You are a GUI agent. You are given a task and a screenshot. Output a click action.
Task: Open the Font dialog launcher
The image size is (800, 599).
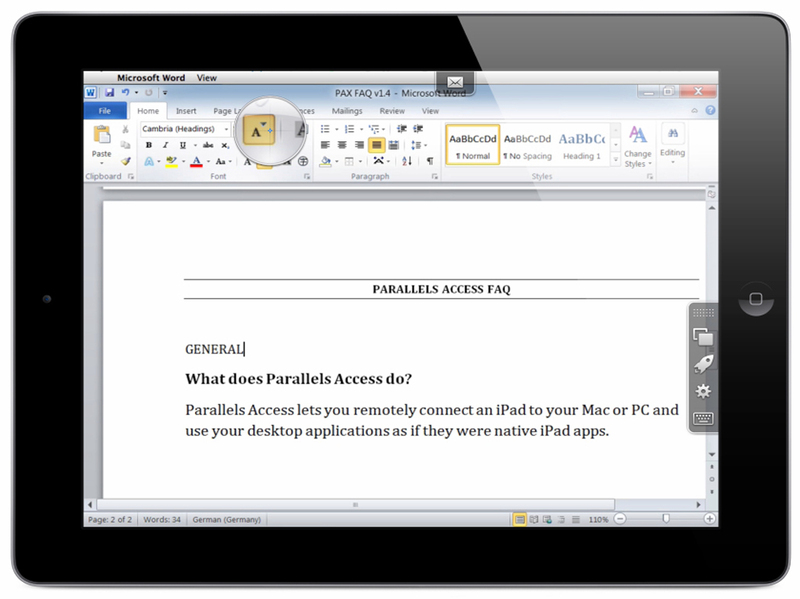click(x=307, y=177)
